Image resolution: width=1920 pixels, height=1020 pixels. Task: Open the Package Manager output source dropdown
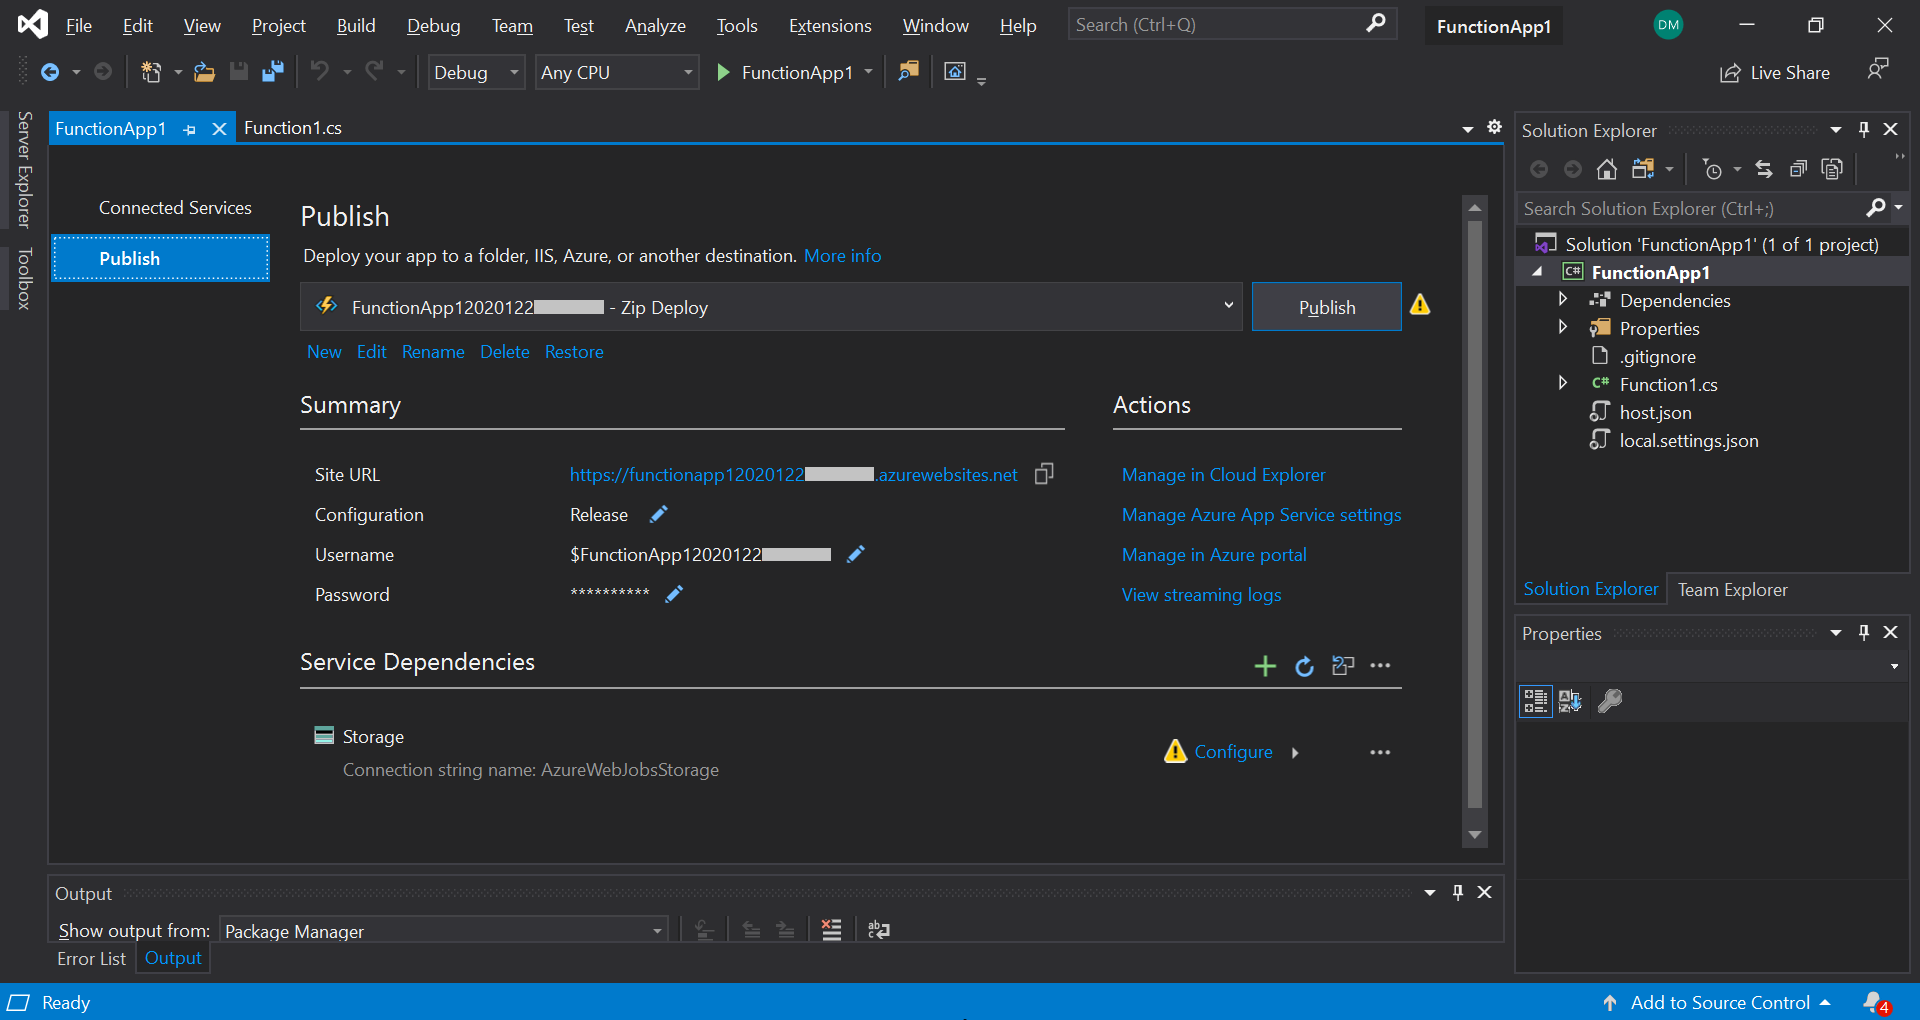tap(444, 931)
